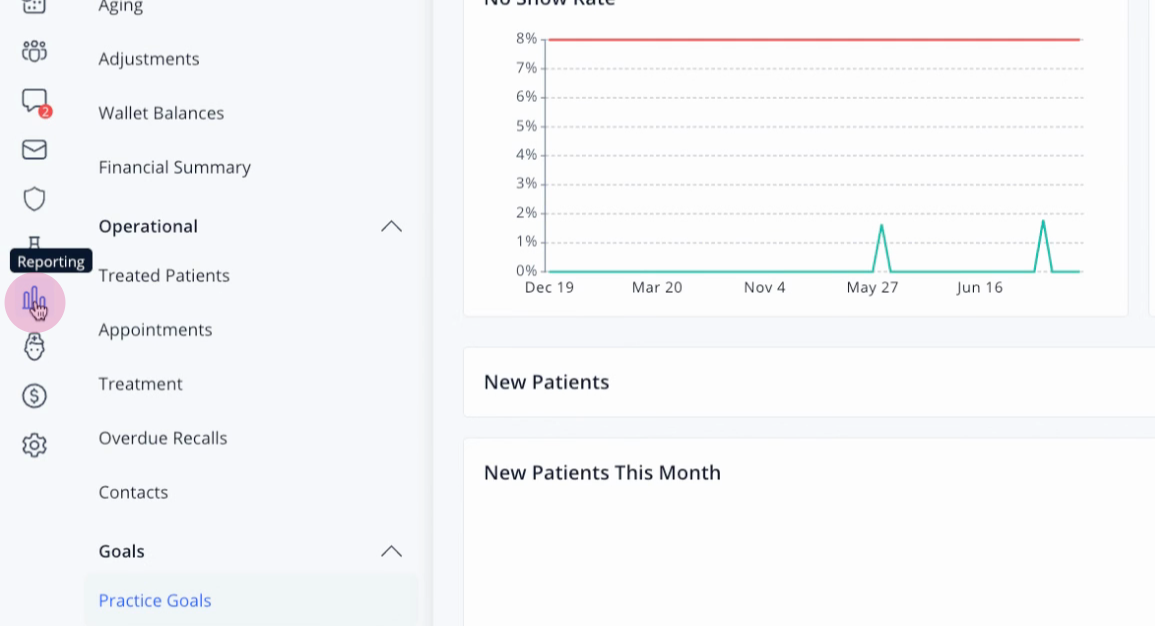Open the dollar sign billing icon
This screenshot has height=626, width=1155.
34,395
